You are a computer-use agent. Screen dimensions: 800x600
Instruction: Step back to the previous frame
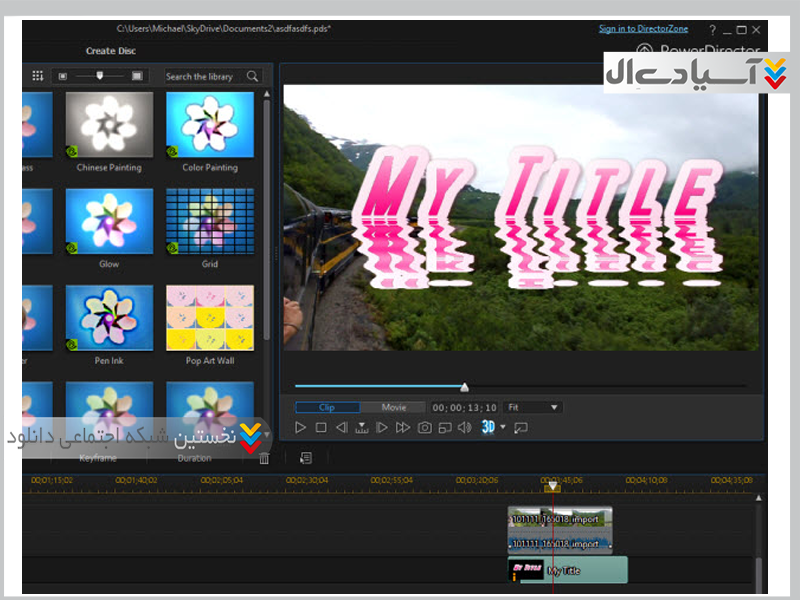coord(341,428)
